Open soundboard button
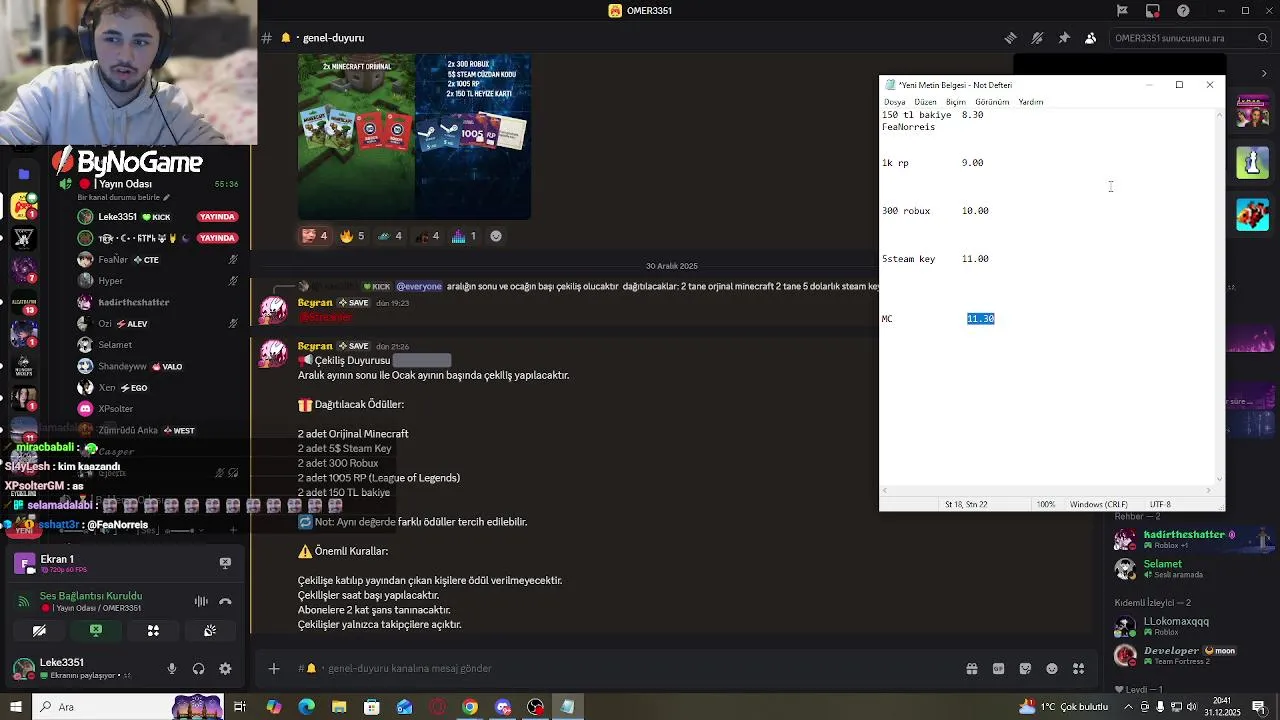This screenshot has height=720, width=1280. [210, 631]
